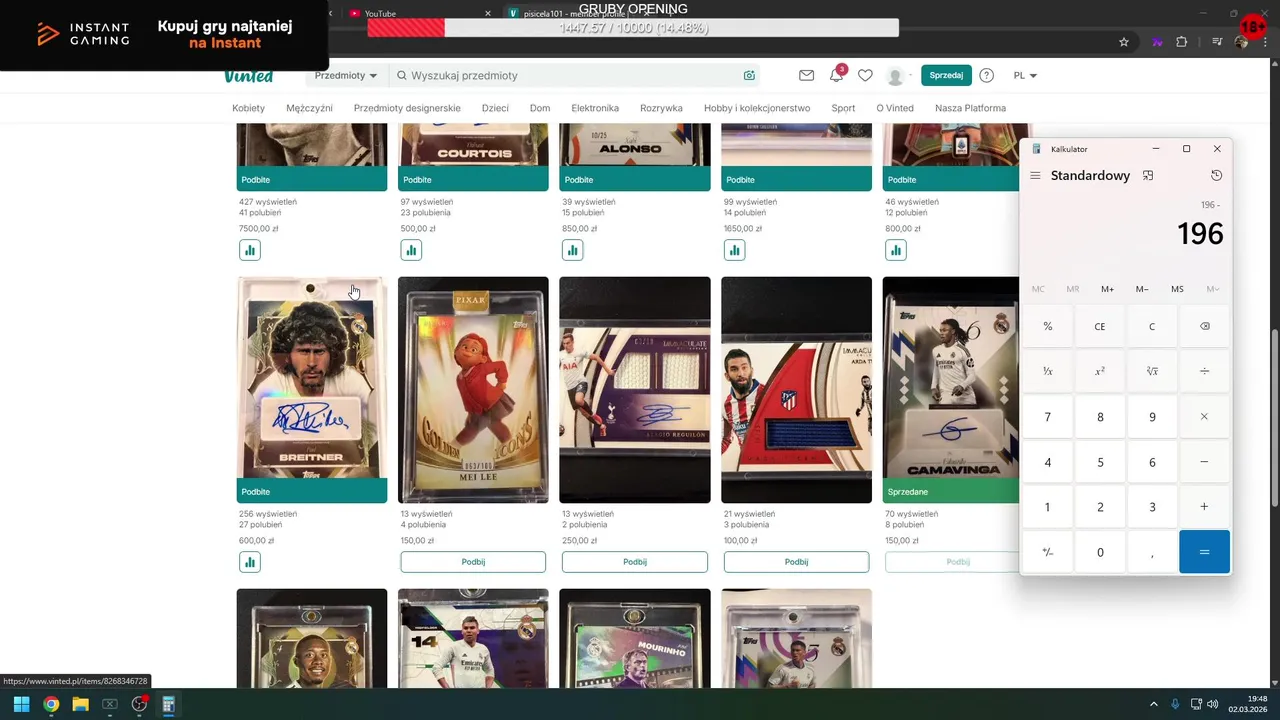Open the Sport category menu

843,108
